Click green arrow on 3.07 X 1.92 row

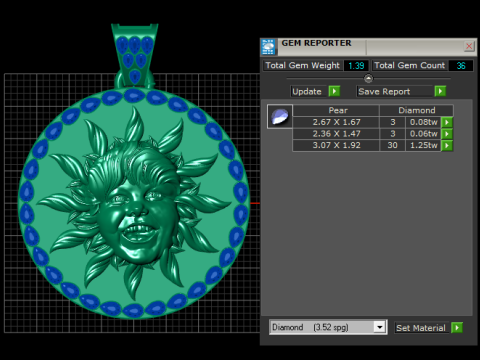pos(447,146)
